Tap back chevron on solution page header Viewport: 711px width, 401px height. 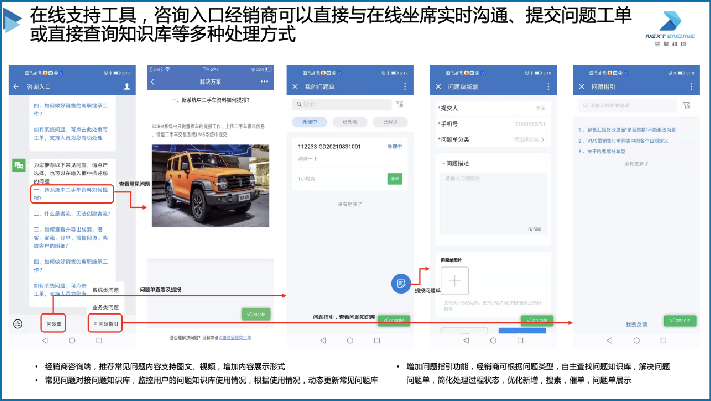153,82
